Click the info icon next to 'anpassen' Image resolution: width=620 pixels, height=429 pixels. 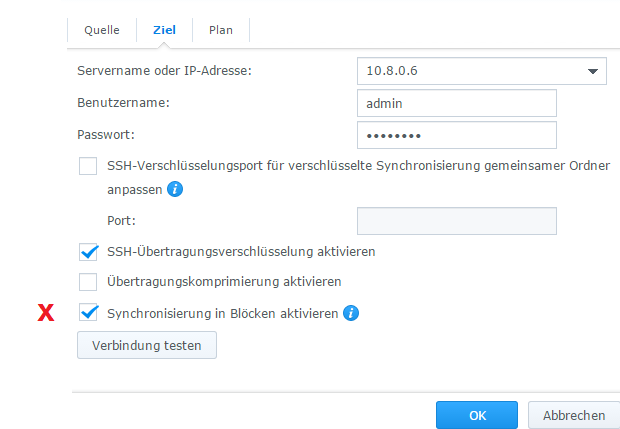175,187
